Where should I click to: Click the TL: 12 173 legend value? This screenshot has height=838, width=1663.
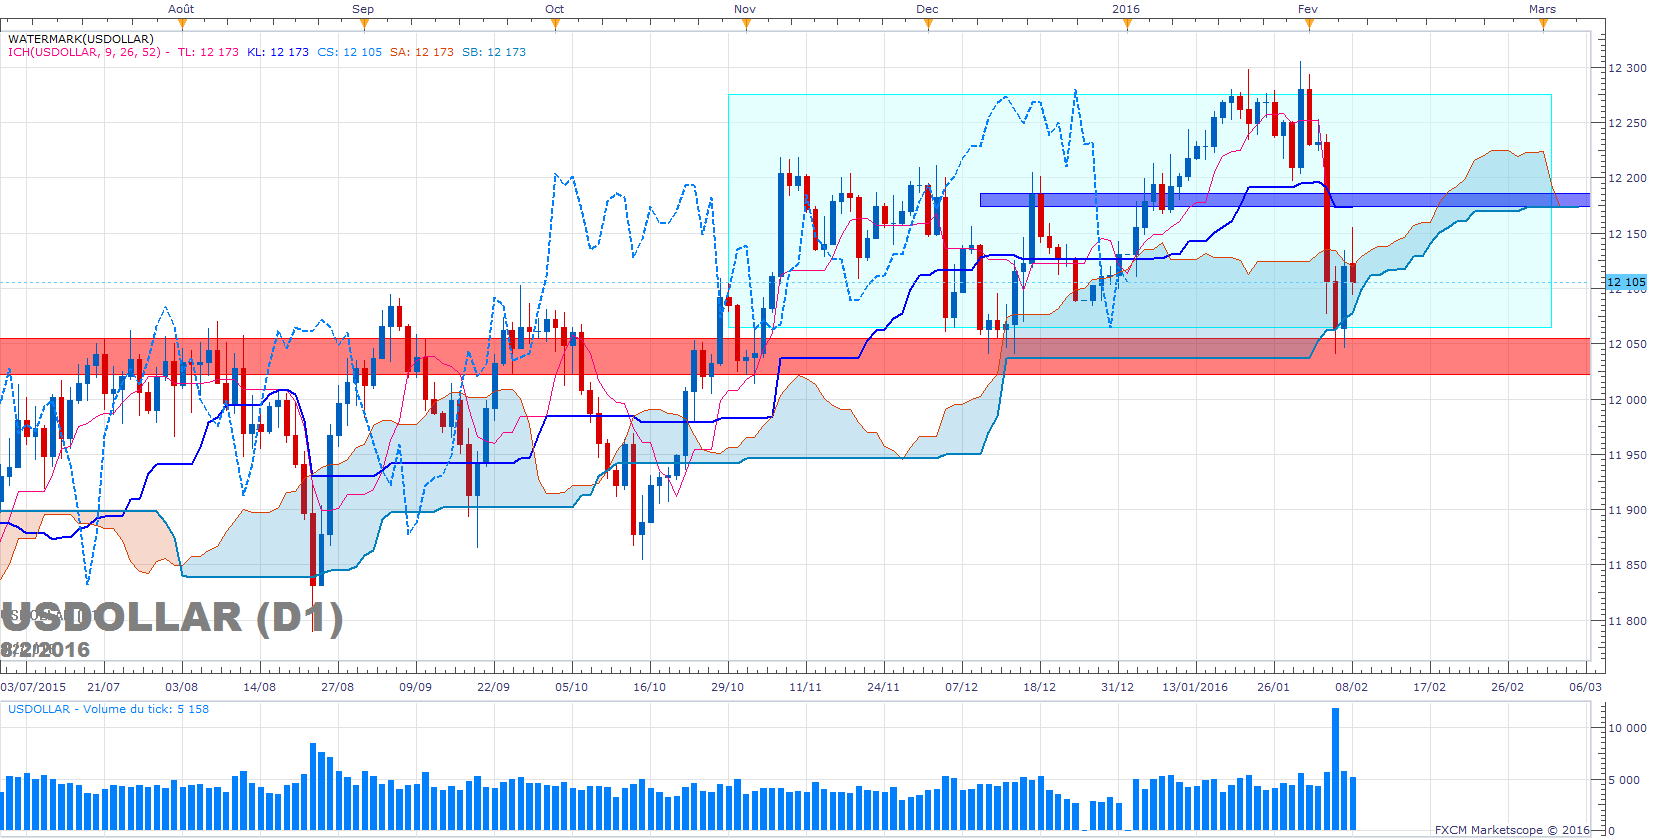point(208,52)
